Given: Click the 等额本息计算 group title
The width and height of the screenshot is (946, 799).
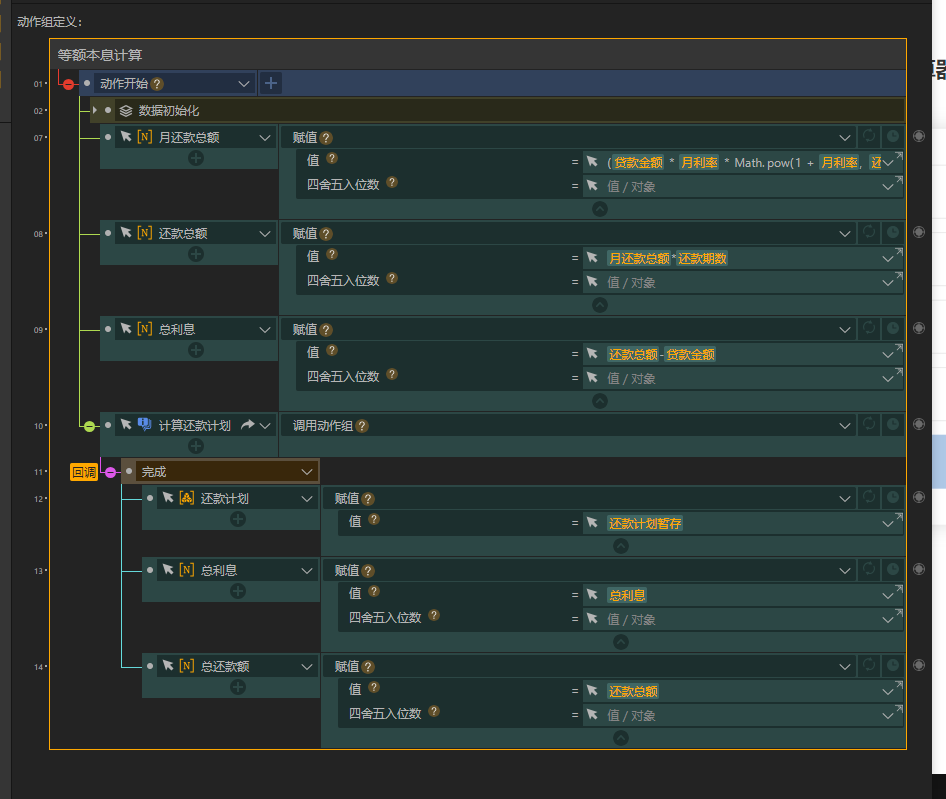Looking at the screenshot, I should 100,56.
